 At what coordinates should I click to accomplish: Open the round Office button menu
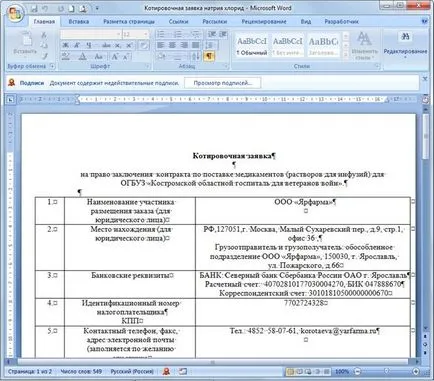(x=15, y=14)
